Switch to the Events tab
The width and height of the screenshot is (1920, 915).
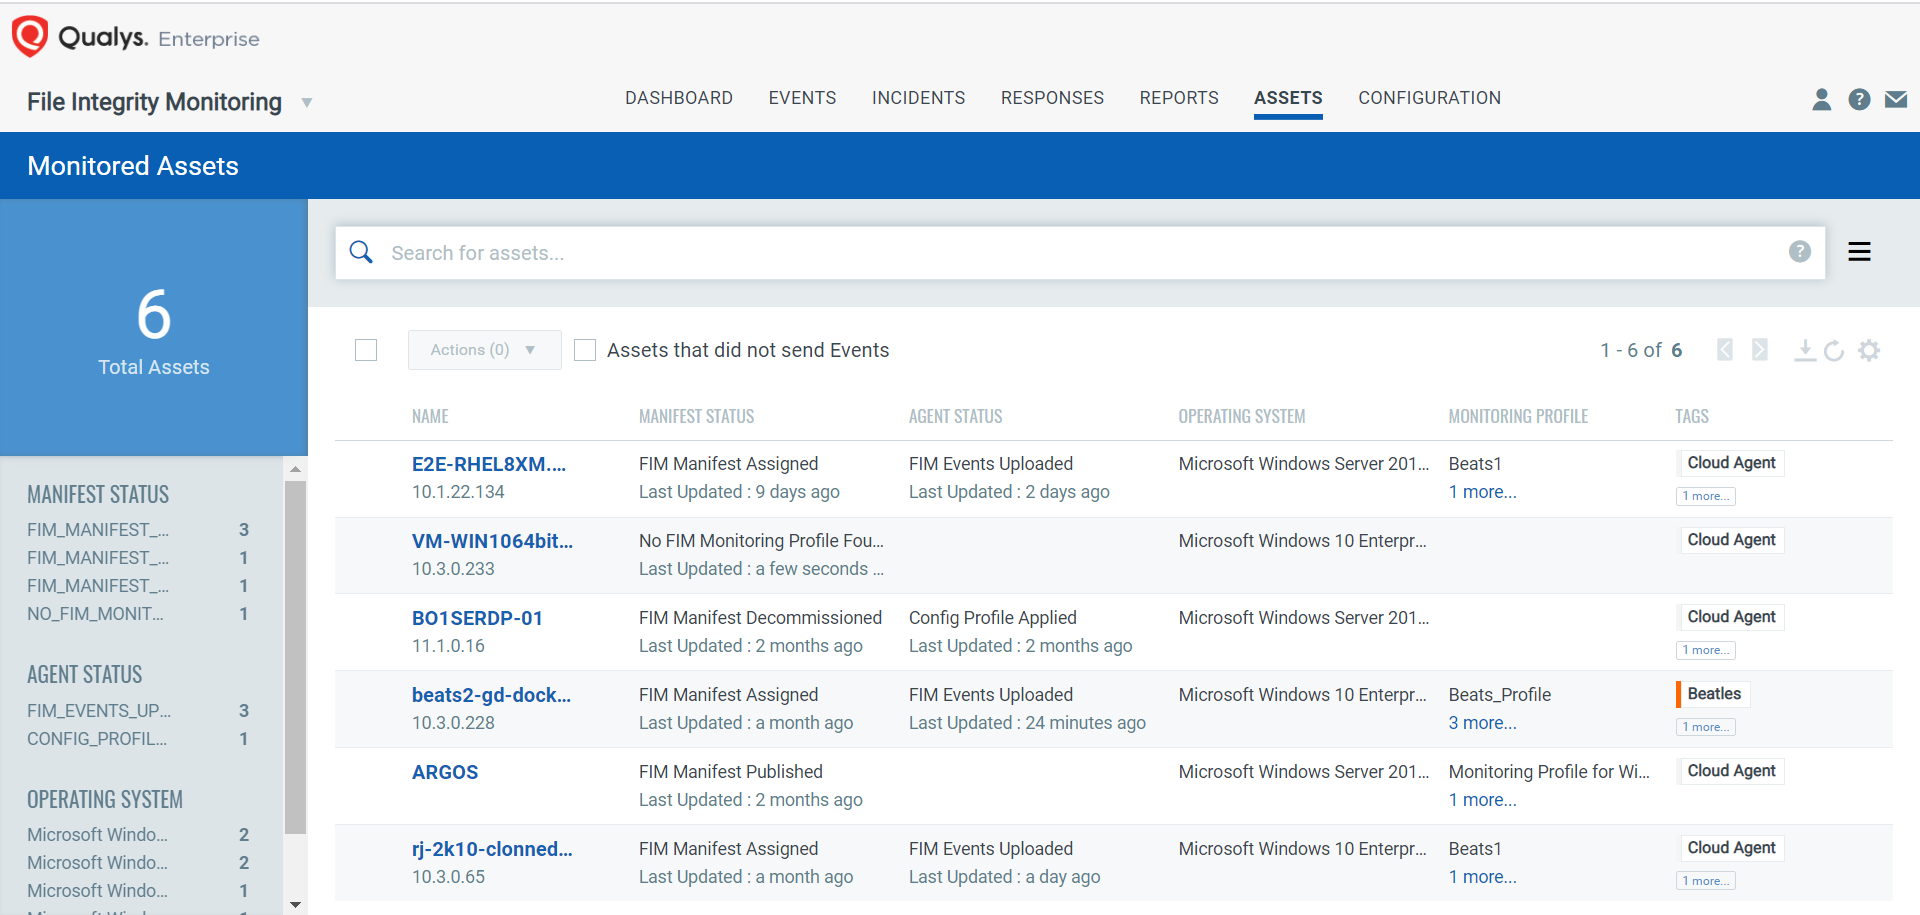click(x=802, y=98)
